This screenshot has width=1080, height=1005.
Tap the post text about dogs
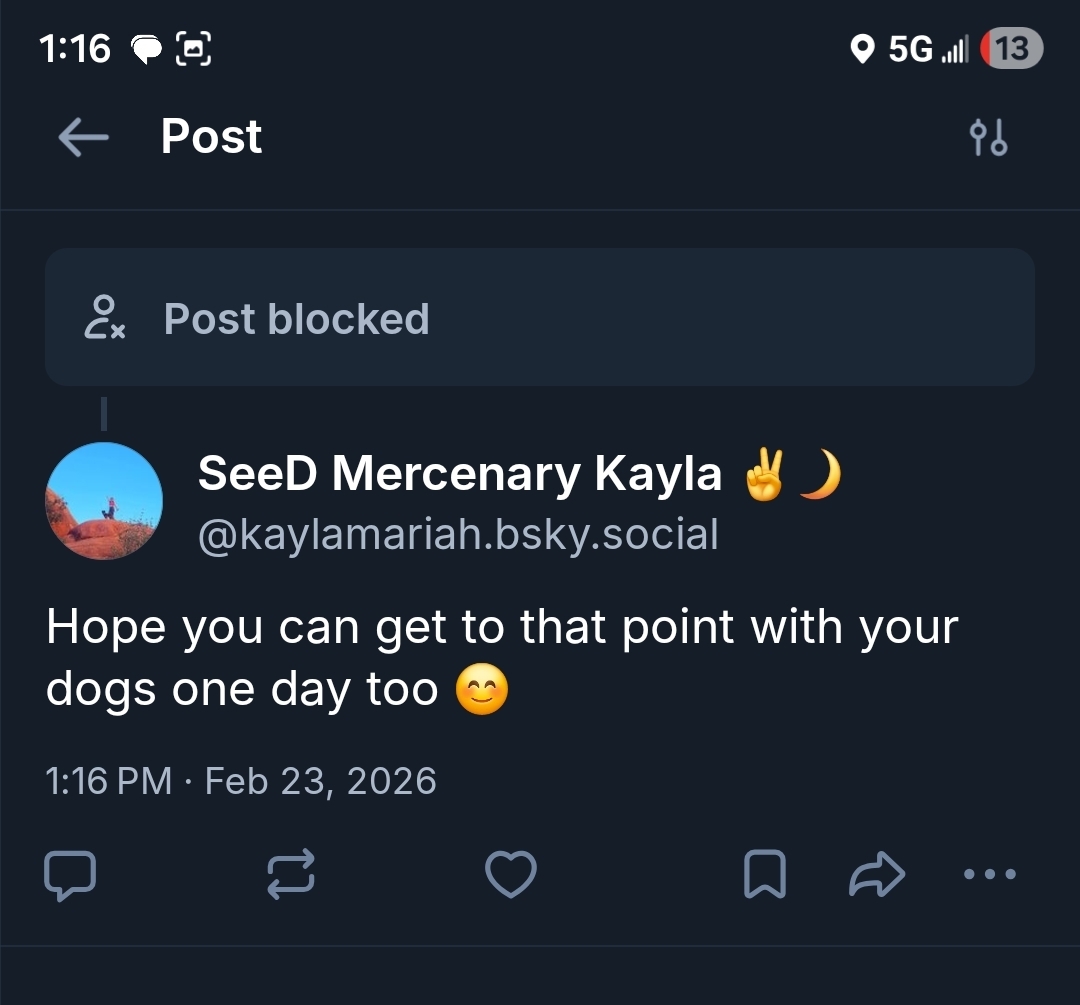[x=500, y=658]
